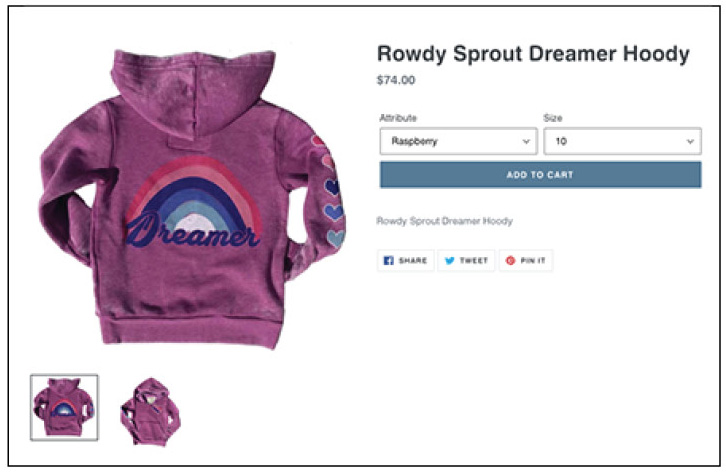
Task: Click the Rowdy Sprout Dreamer Hoody title
Action: tap(533, 54)
